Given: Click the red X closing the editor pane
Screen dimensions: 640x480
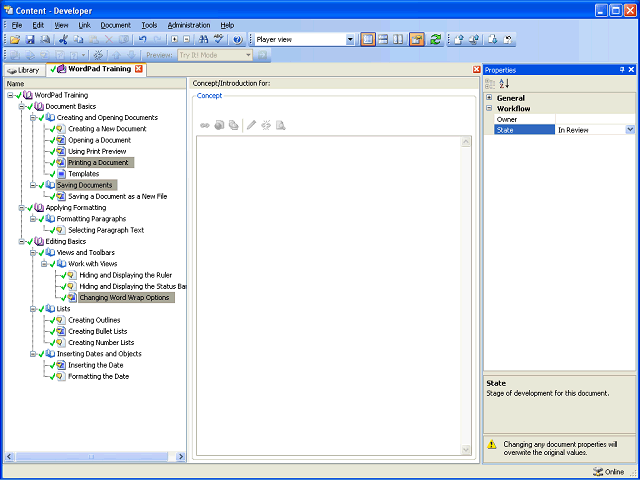Looking at the screenshot, I should (x=476, y=70).
